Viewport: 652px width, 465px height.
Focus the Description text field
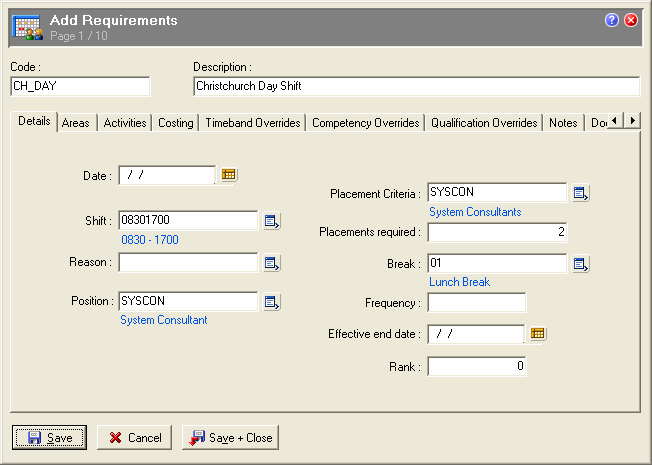415,86
